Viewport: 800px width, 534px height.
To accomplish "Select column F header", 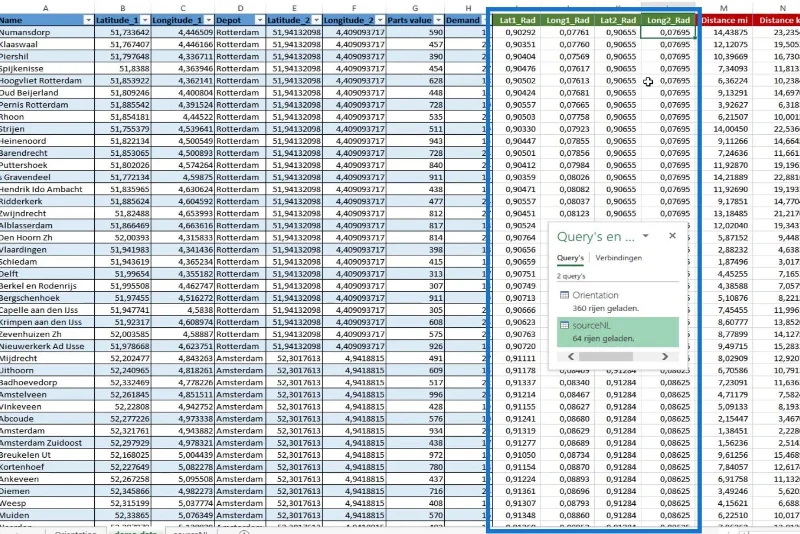I will pyautogui.click(x=354, y=8).
